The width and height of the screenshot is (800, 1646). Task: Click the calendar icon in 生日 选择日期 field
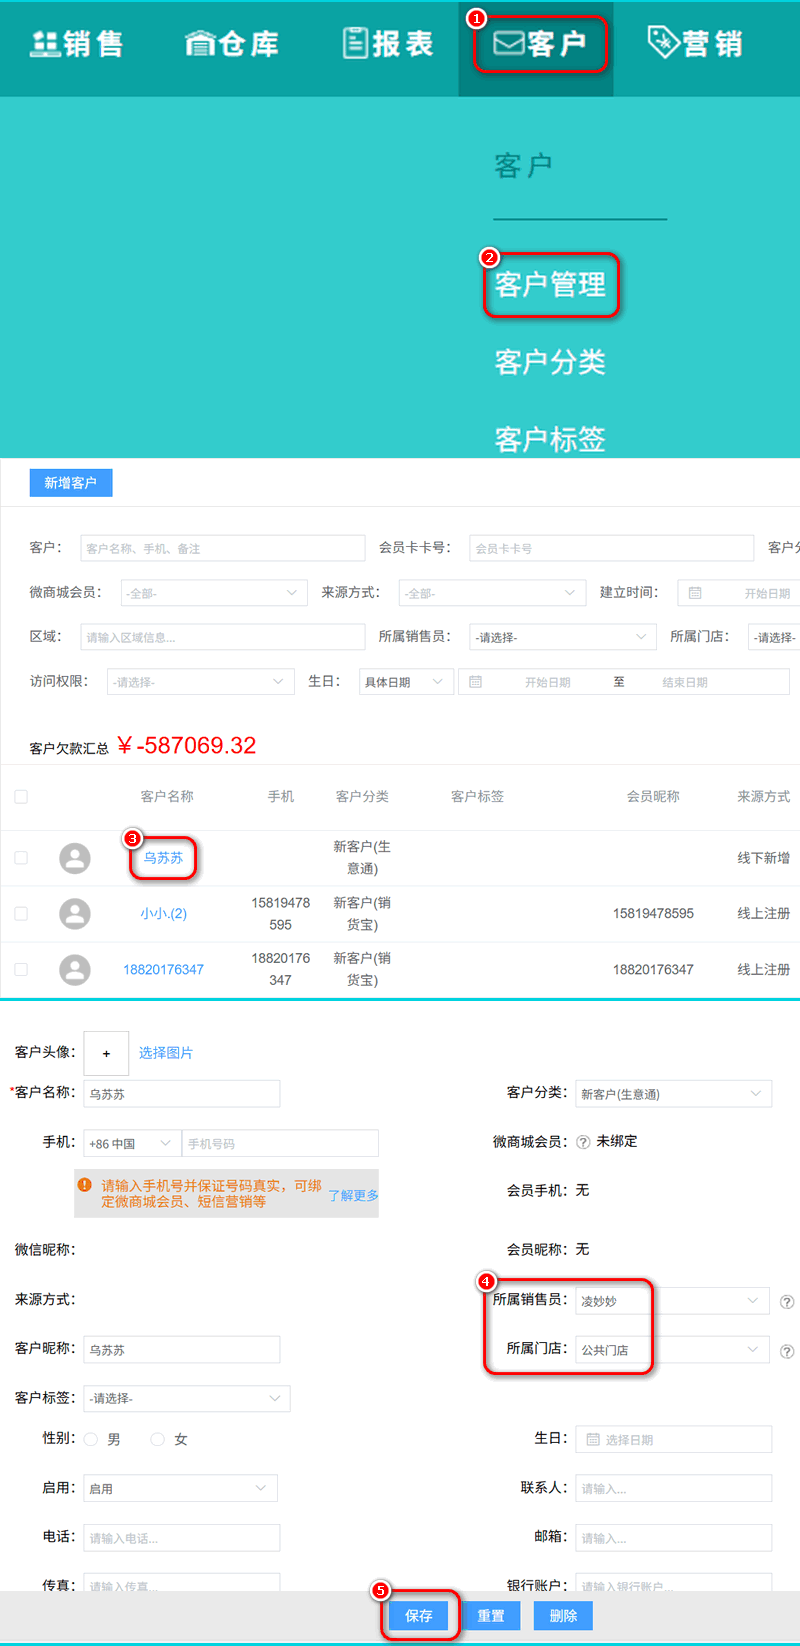tap(593, 1439)
